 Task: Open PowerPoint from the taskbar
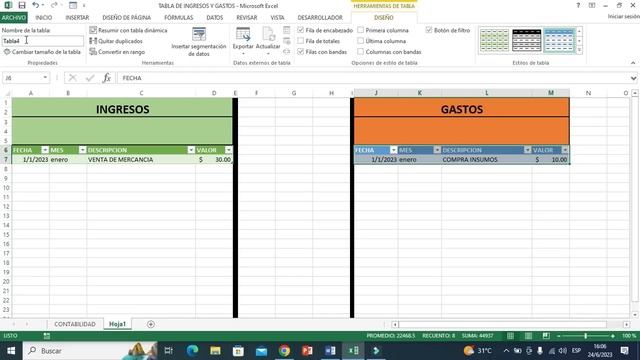pyautogui.click(x=307, y=351)
